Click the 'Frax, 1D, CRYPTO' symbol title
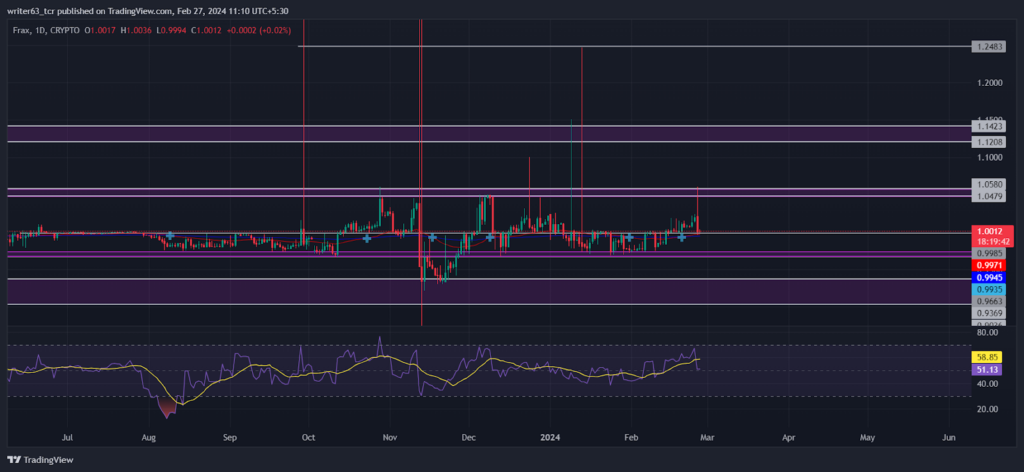The width and height of the screenshot is (1024, 472). (x=46, y=30)
